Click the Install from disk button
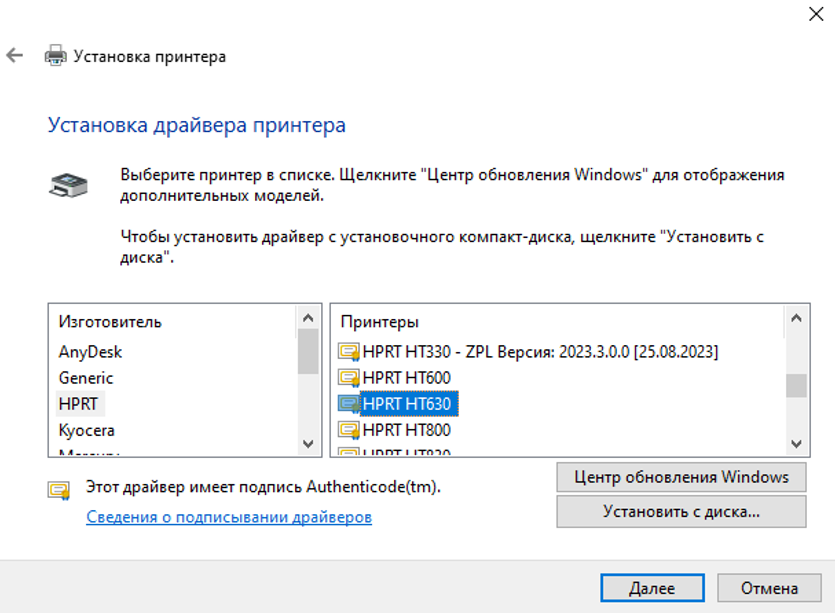Image resolution: width=835 pixels, height=613 pixels. (681, 512)
